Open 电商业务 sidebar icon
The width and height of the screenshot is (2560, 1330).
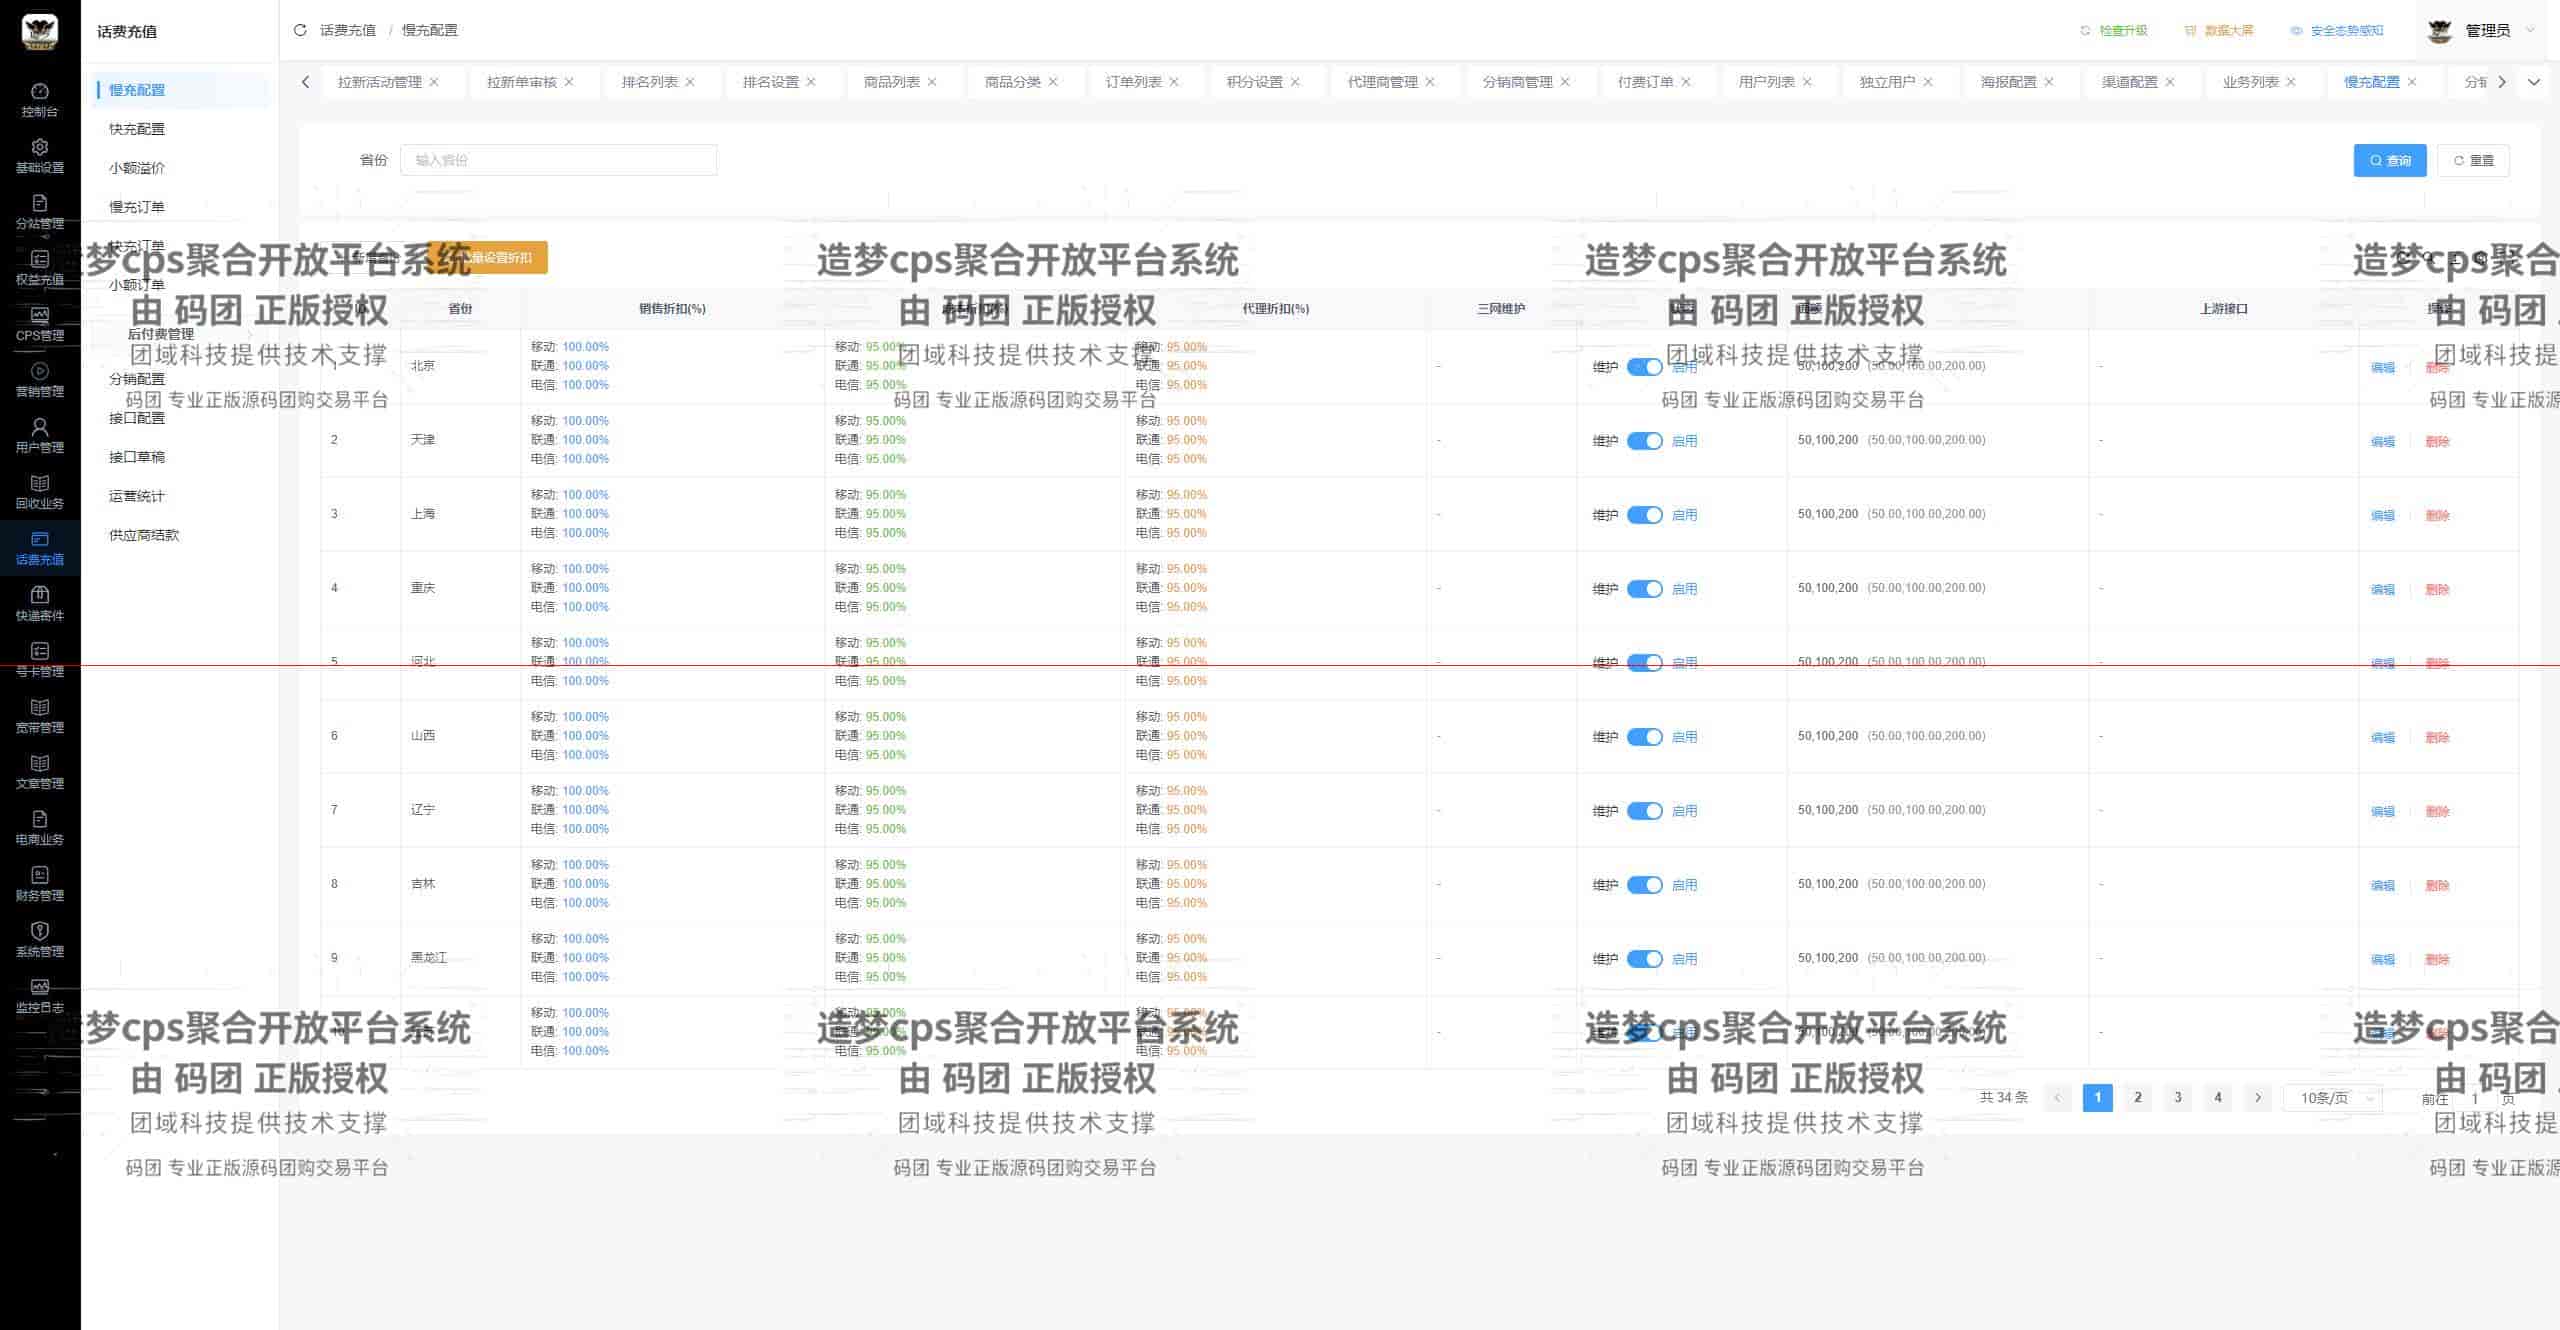pos(40,828)
